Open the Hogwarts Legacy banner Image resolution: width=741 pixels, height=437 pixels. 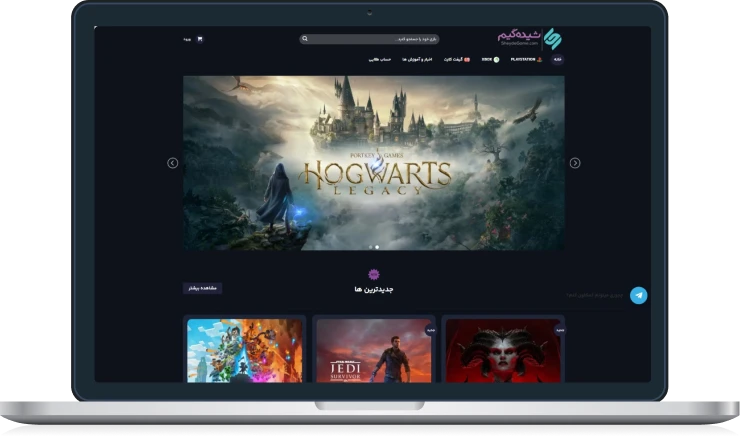coord(373,160)
